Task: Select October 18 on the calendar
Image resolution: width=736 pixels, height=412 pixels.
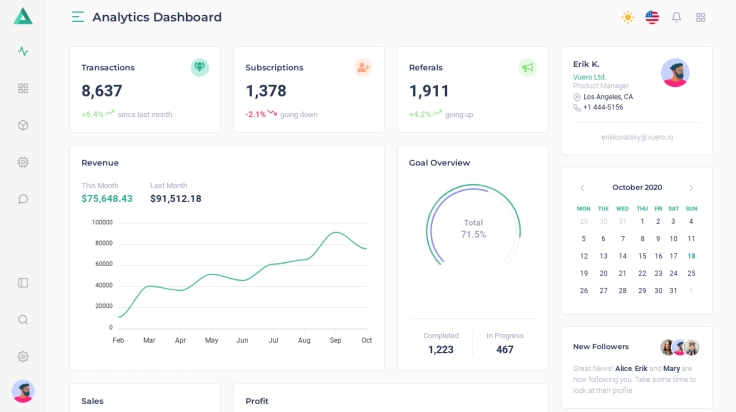Action: (x=691, y=256)
